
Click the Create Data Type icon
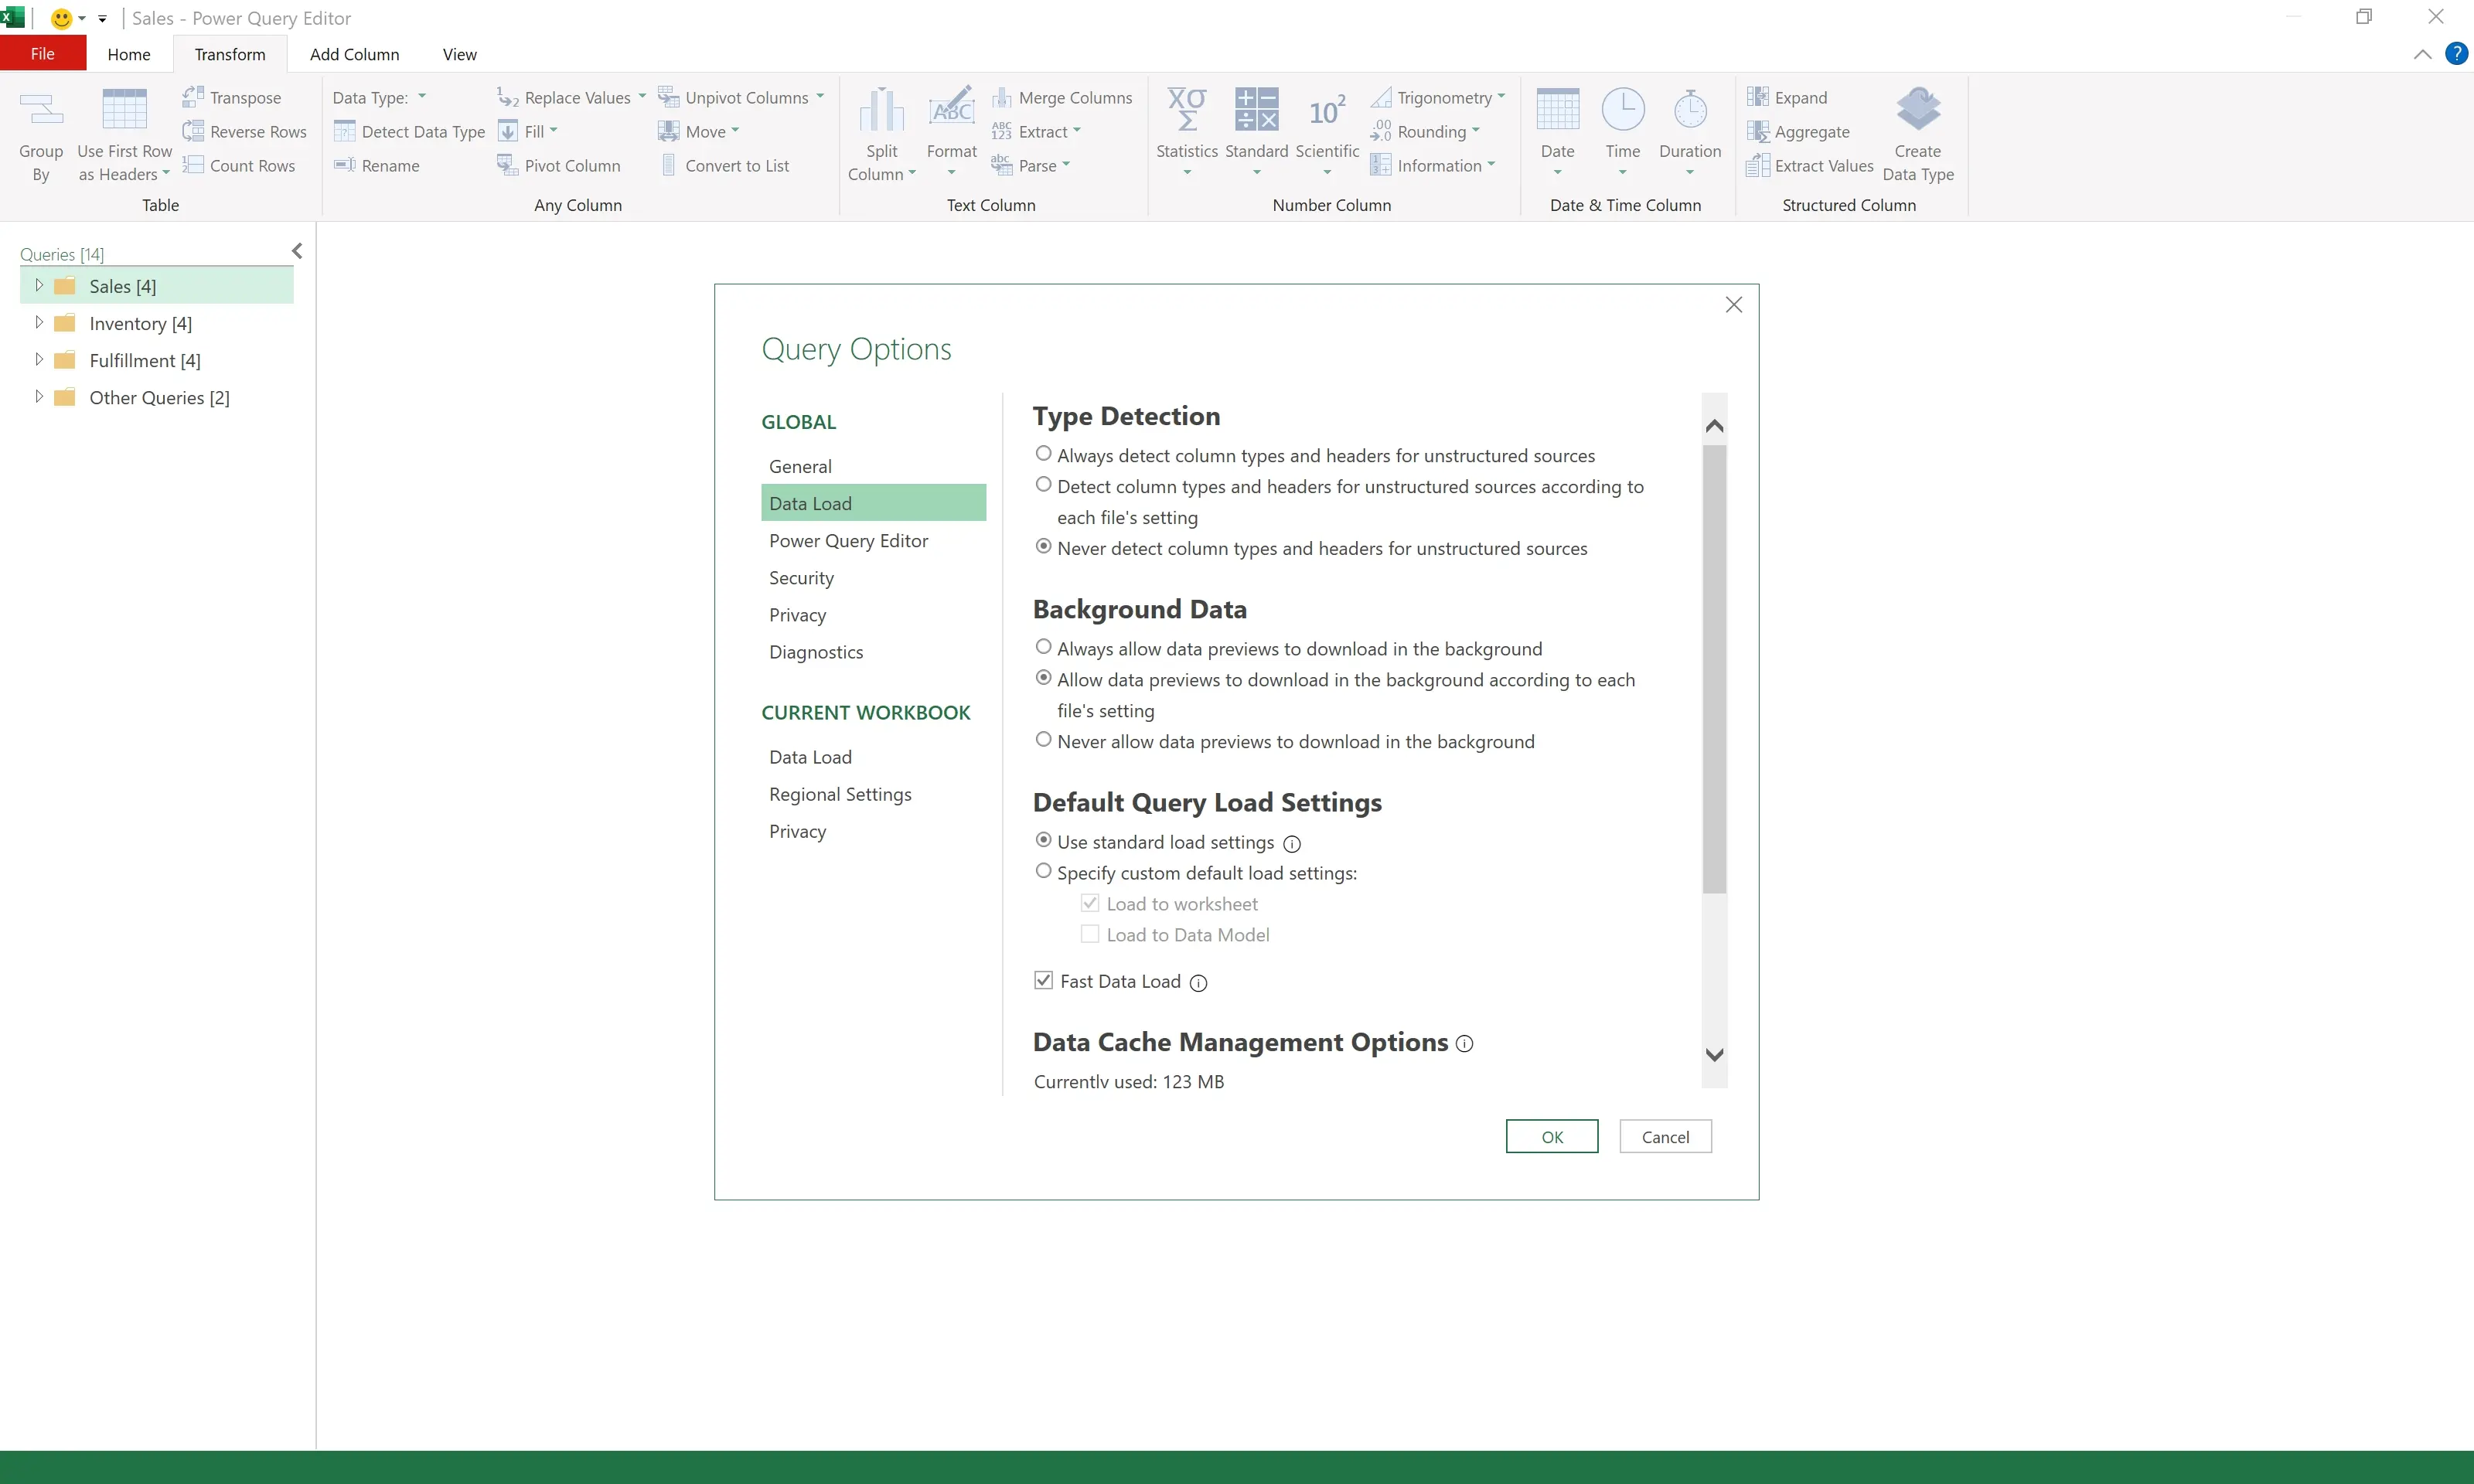pyautogui.click(x=1917, y=110)
